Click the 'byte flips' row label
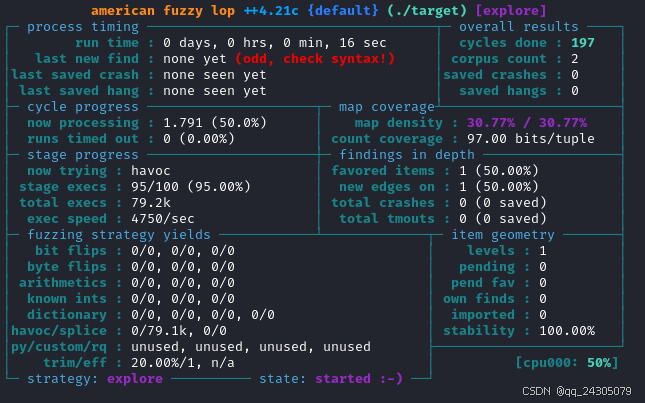The height and width of the screenshot is (403, 645). (x=67, y=267)
